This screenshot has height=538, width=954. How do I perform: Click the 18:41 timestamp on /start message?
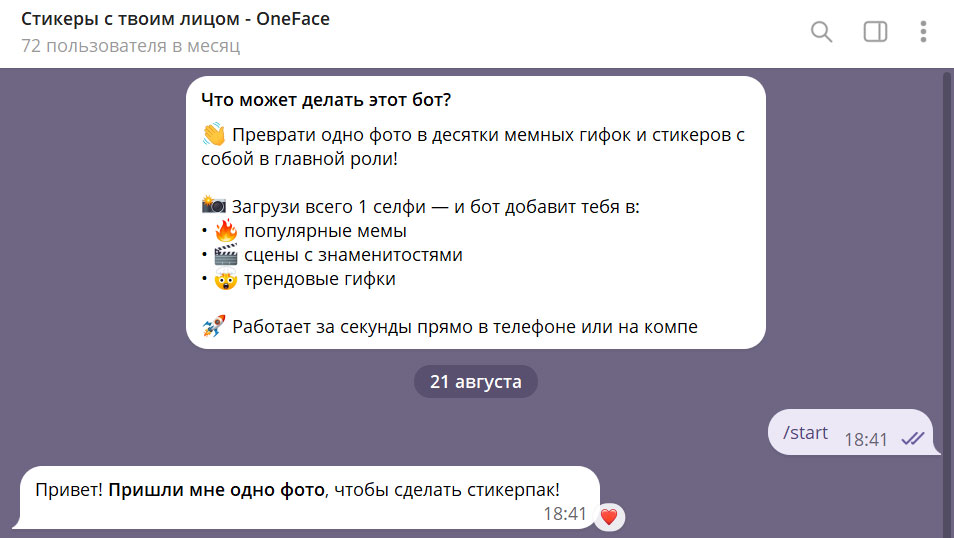coord(866,439)
